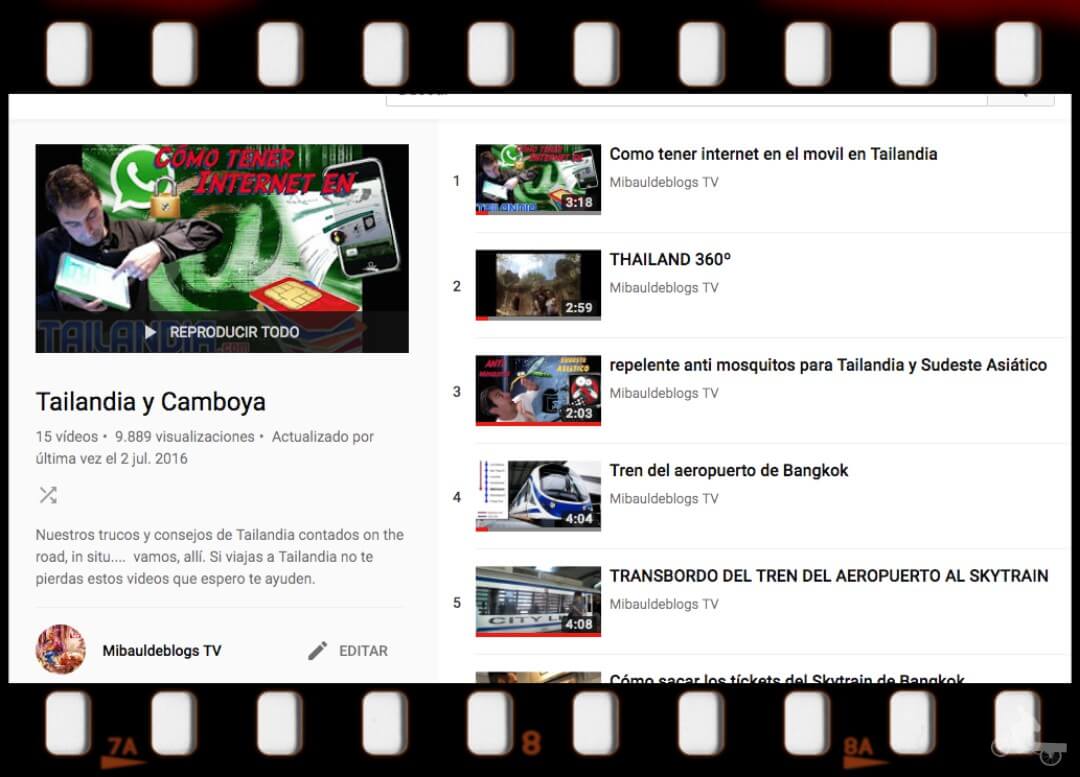
Task: Open 'Tren del aeropuerto de Bangkok' title
Action: [x=729, y=470]
